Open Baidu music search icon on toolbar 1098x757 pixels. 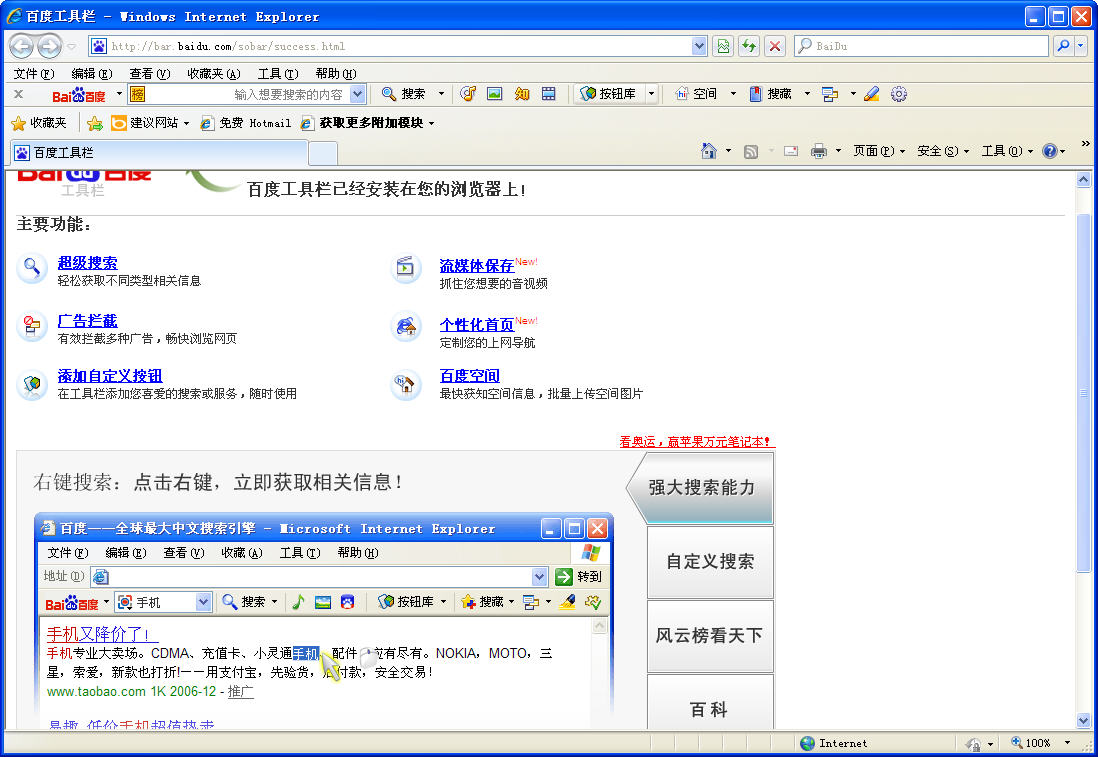click(x=468, y=94)
